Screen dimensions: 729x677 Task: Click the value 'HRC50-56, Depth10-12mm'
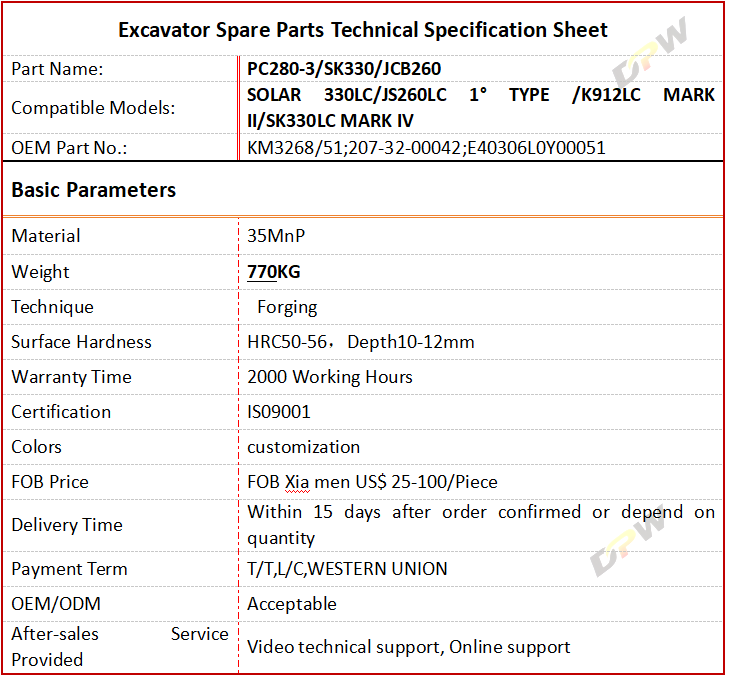point(361,342)
